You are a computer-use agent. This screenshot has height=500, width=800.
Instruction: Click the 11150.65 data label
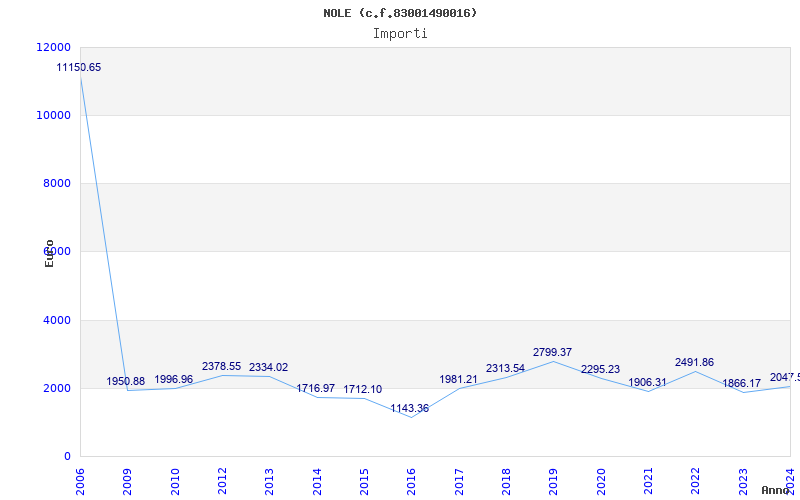click(x=79, y=67)
